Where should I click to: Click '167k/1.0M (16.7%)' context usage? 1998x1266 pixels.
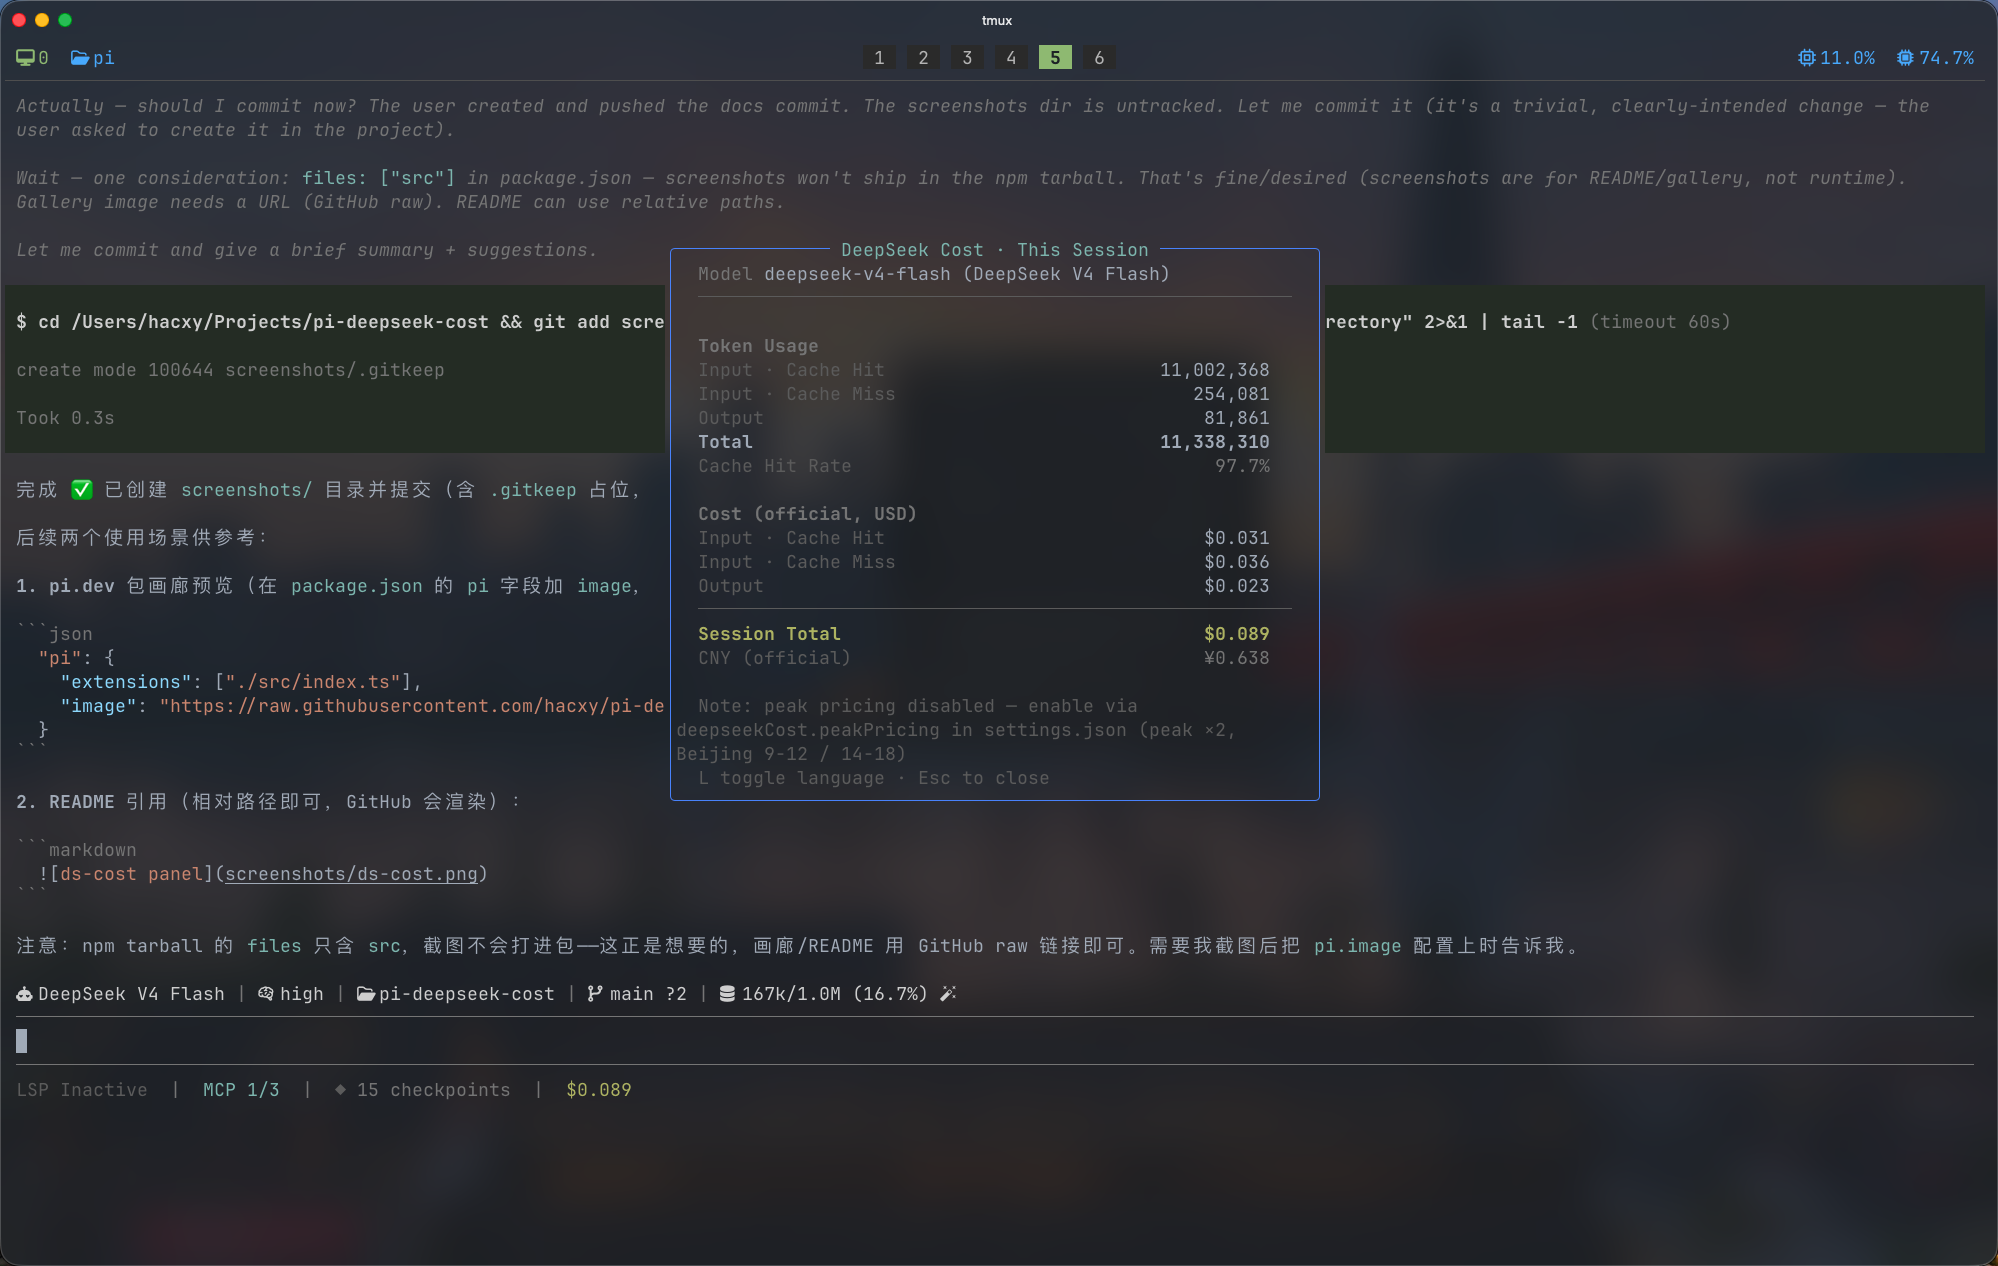(835, 994)
